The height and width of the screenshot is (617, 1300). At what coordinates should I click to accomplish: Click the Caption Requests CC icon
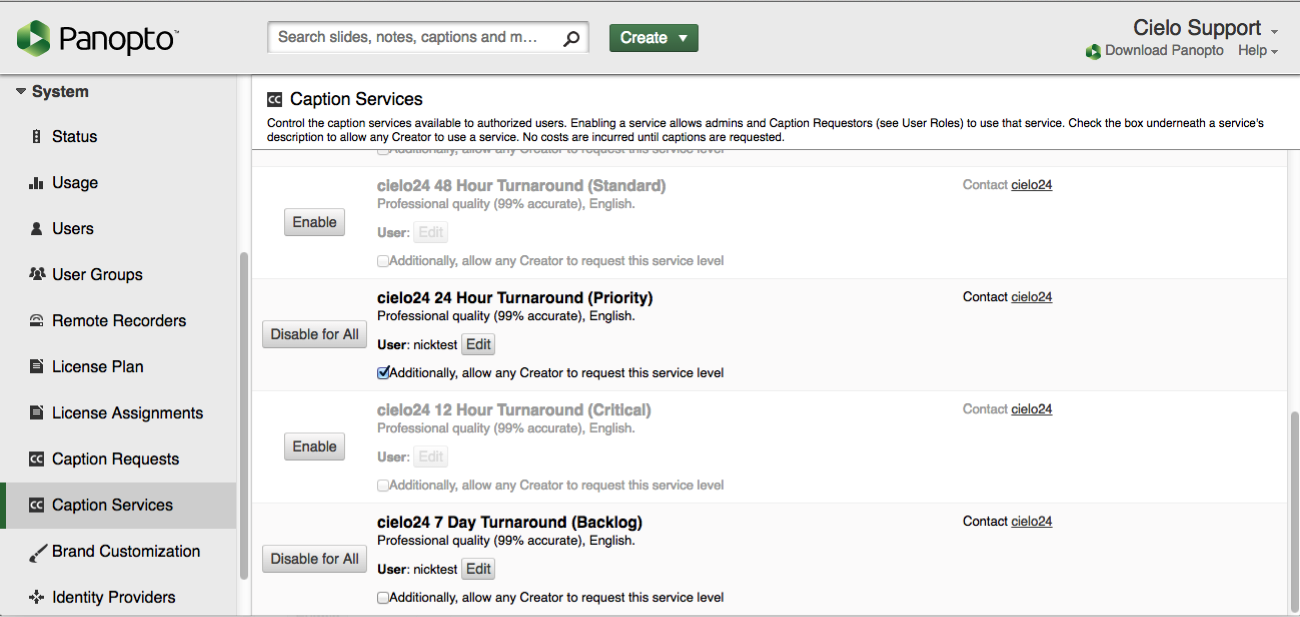(x=37, y=459)
